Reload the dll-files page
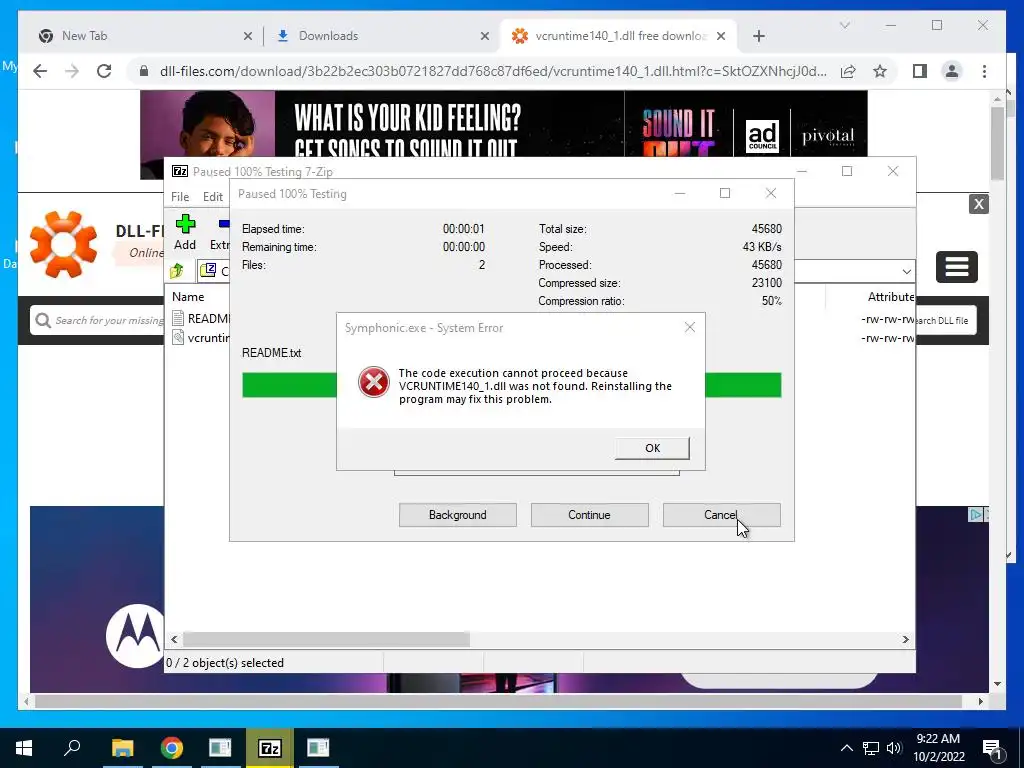This screenshot has height=768, width=1024. tap(104, 71)
